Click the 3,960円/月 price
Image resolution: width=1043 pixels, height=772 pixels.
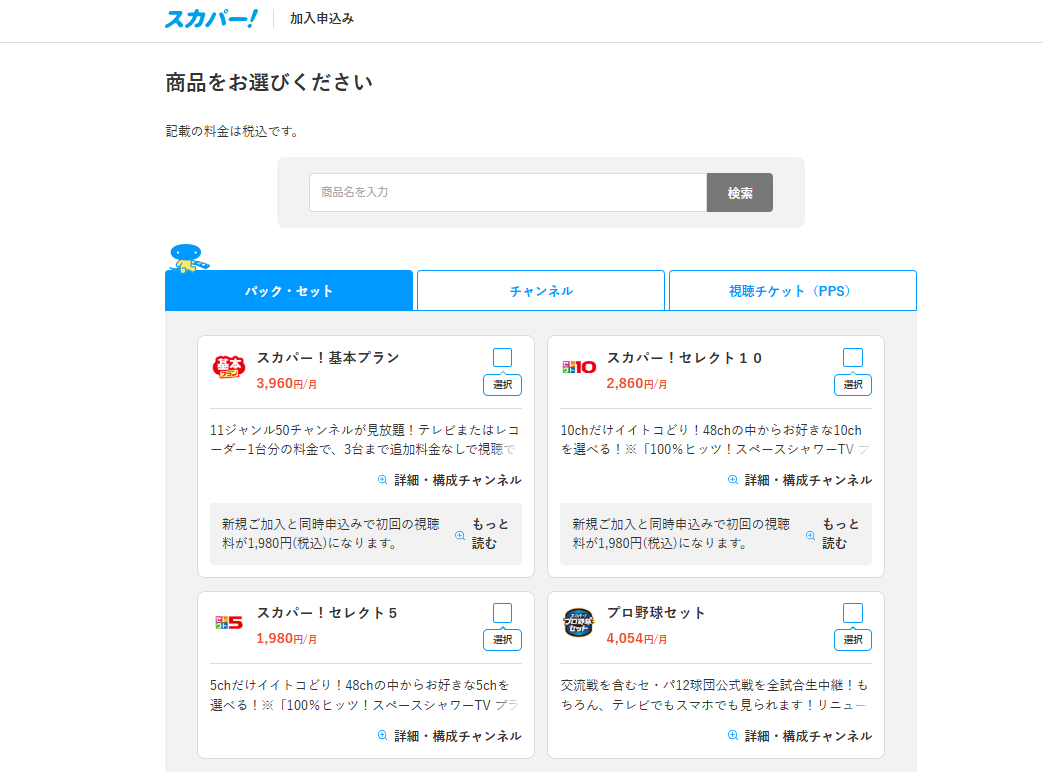click(x=287, y=384)
